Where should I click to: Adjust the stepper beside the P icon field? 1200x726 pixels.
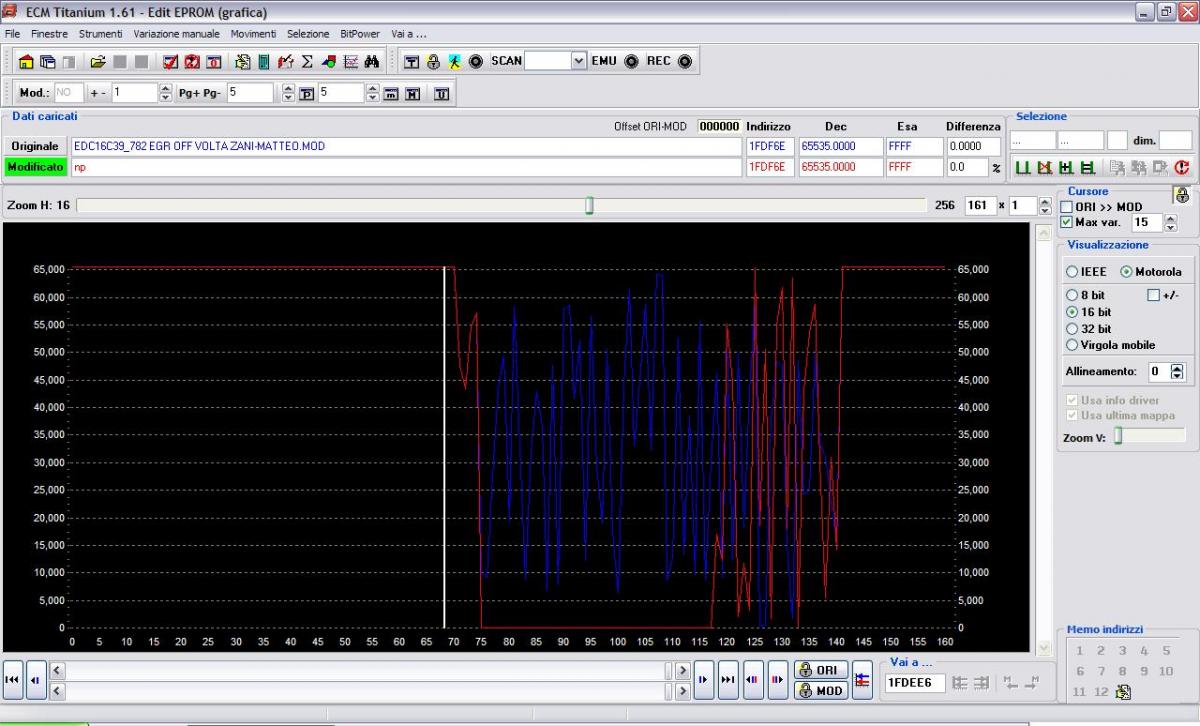coord(373,93)
